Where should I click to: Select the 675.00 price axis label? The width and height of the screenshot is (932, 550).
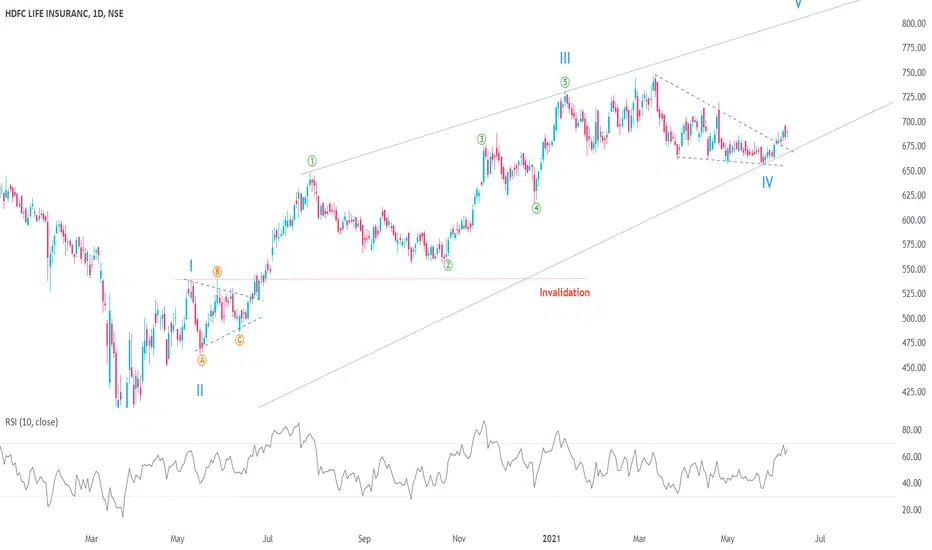coord(914,146)
